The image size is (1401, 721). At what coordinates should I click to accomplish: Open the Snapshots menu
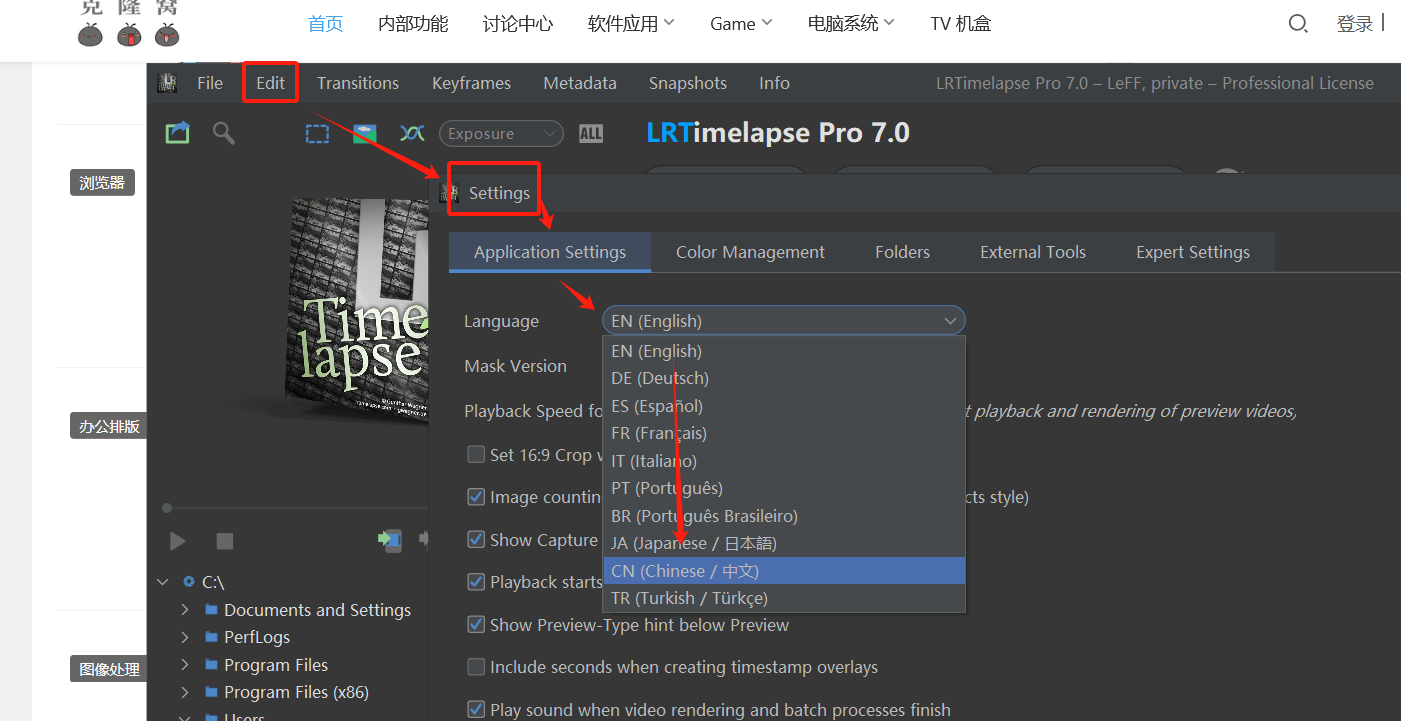688,83
